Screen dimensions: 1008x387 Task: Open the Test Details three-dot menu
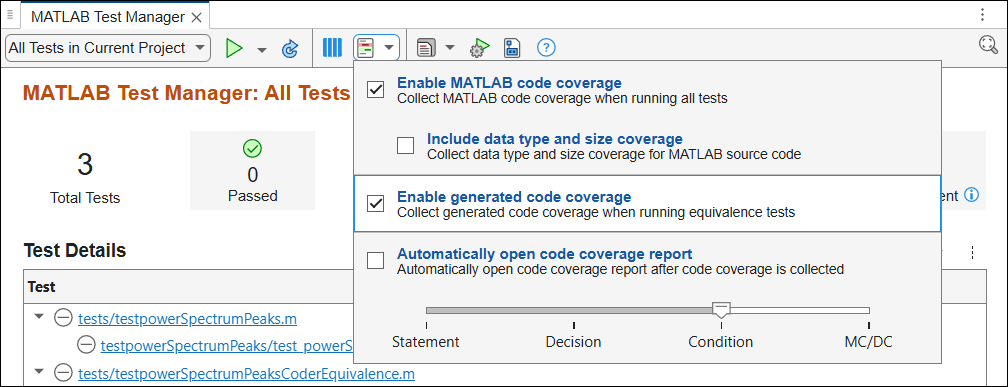pyautogui.click(x=973, y=252)
